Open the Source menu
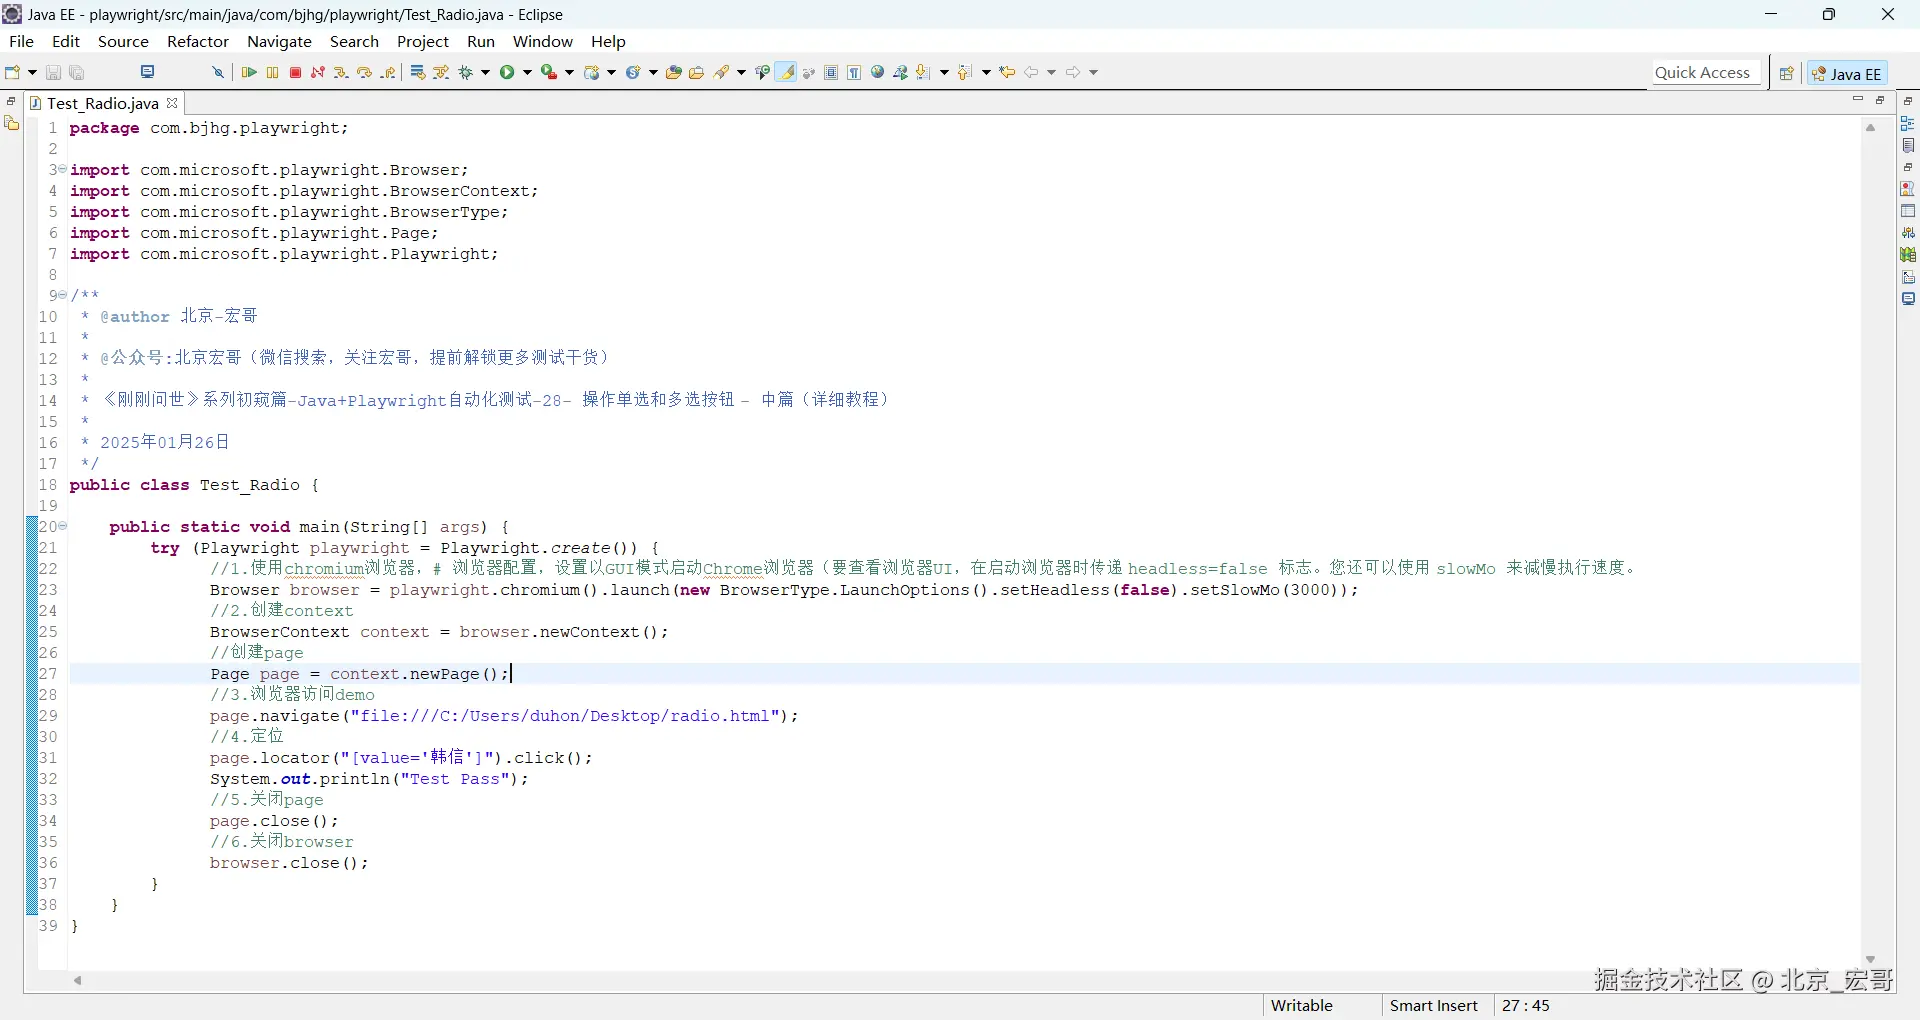 click(123, 41)
